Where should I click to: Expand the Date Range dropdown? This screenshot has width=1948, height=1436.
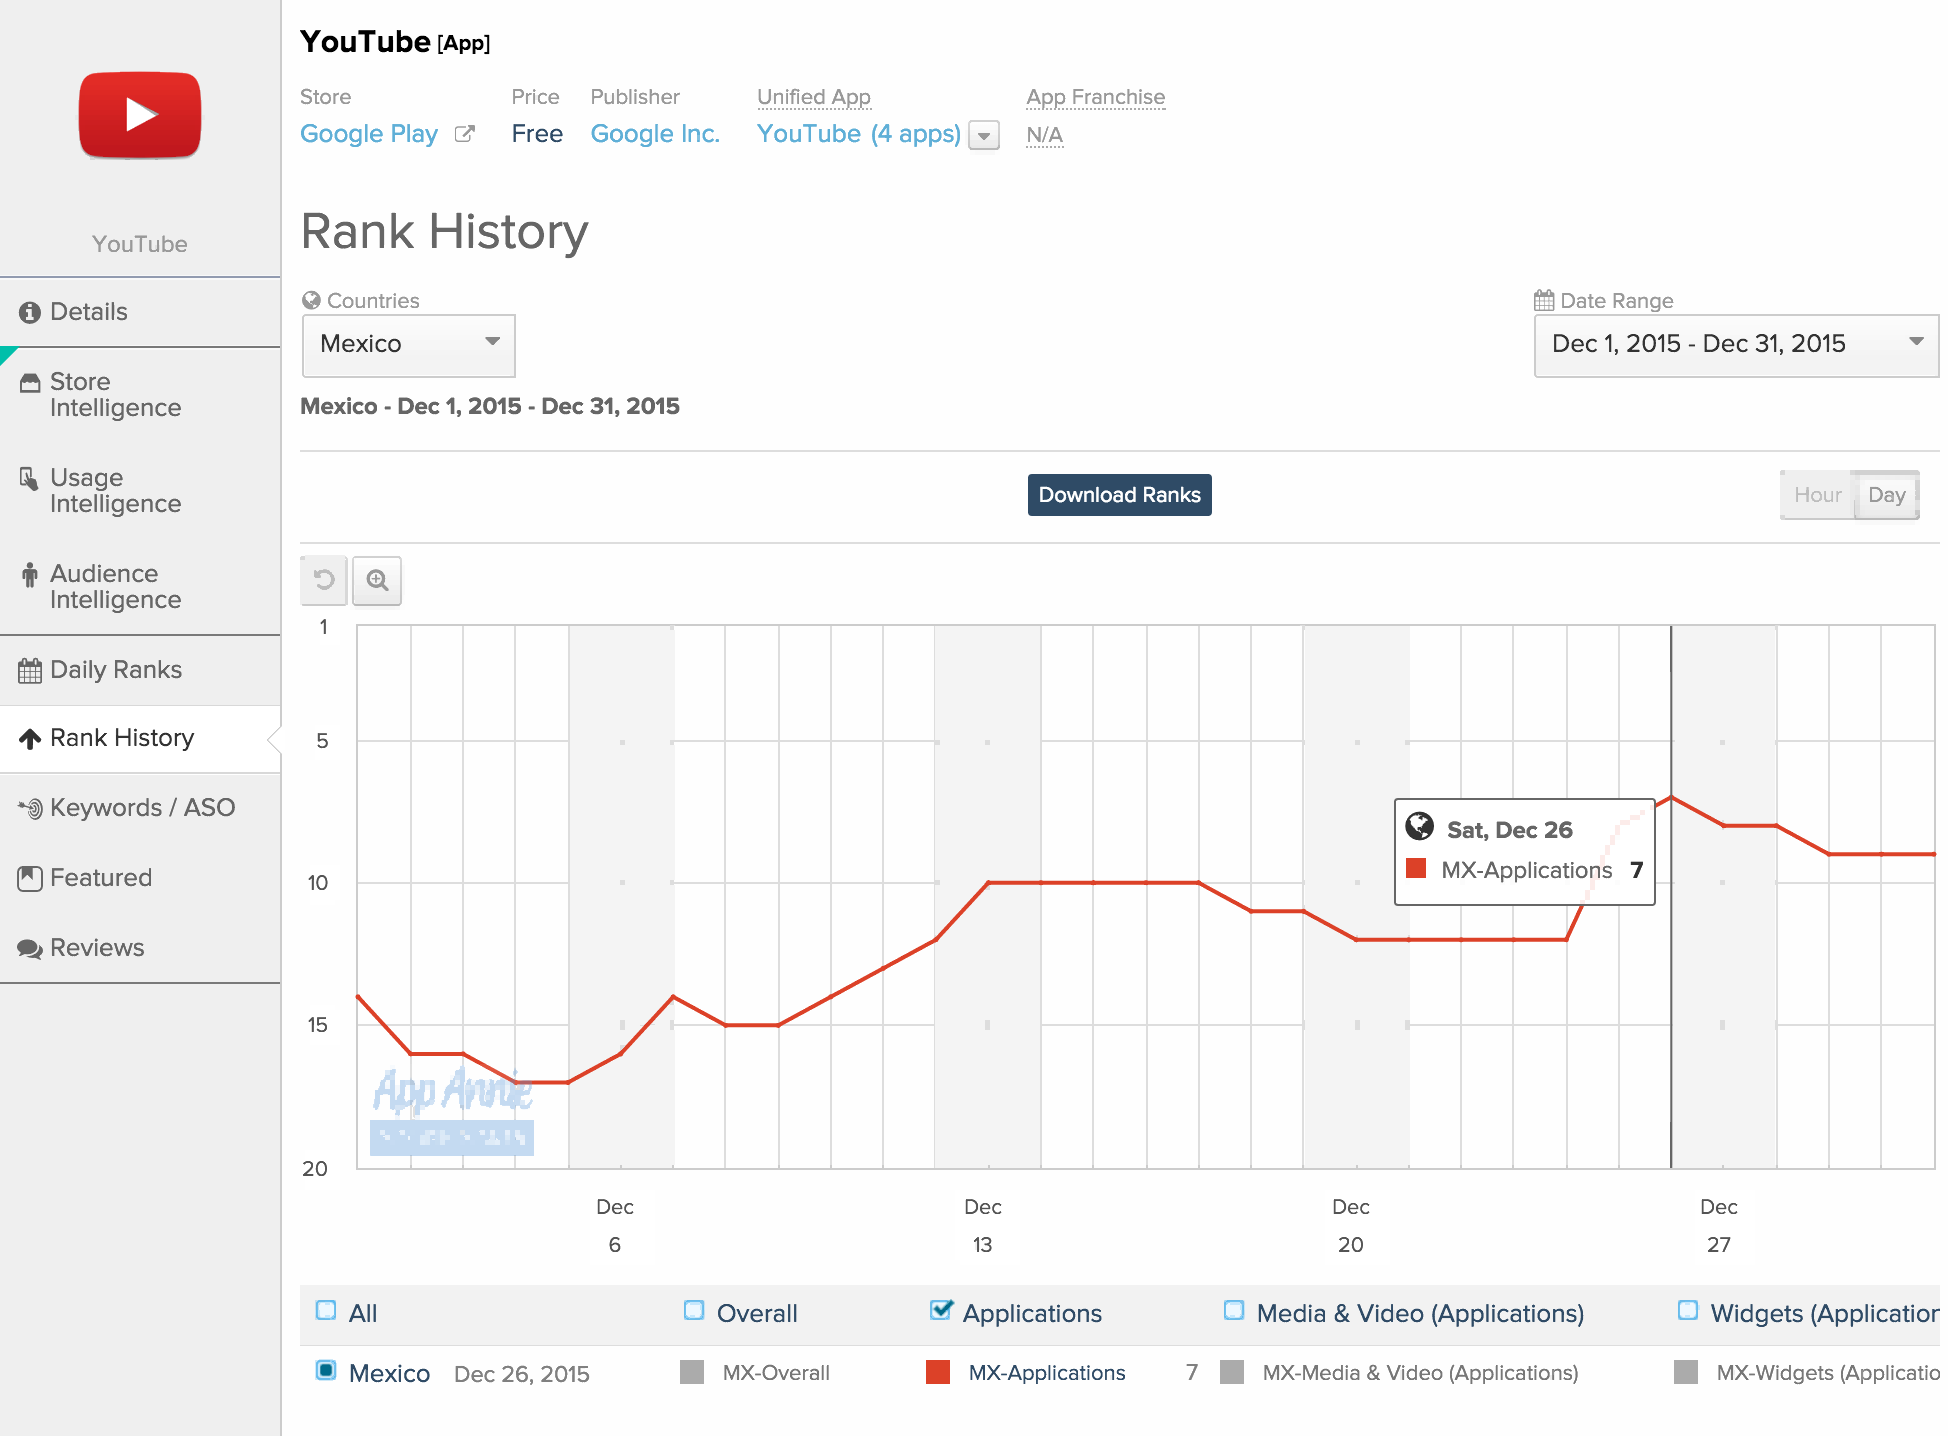coord(1735,344)
